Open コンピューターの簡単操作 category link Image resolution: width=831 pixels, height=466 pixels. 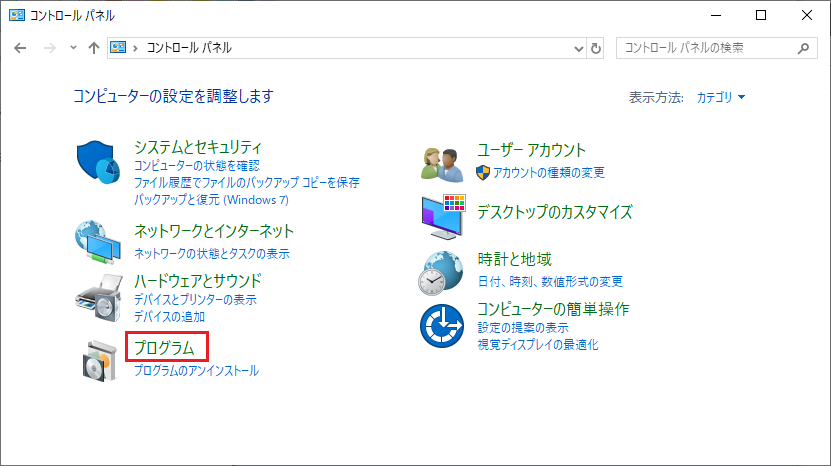click(x=553, y=309)
